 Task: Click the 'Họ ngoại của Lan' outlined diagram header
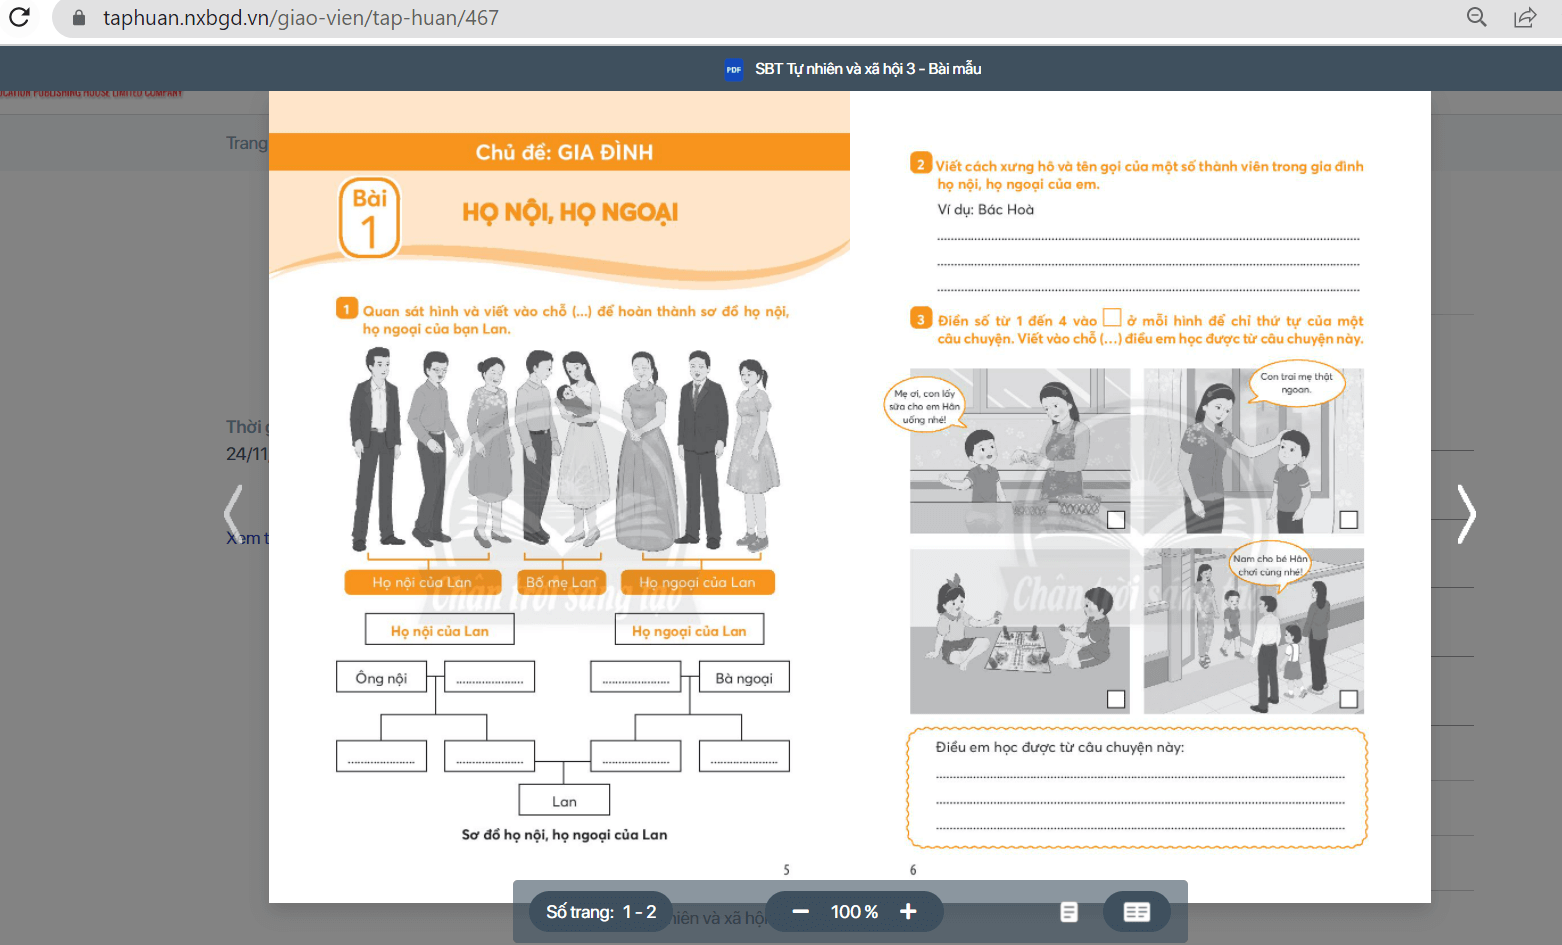tap(689, 630)
